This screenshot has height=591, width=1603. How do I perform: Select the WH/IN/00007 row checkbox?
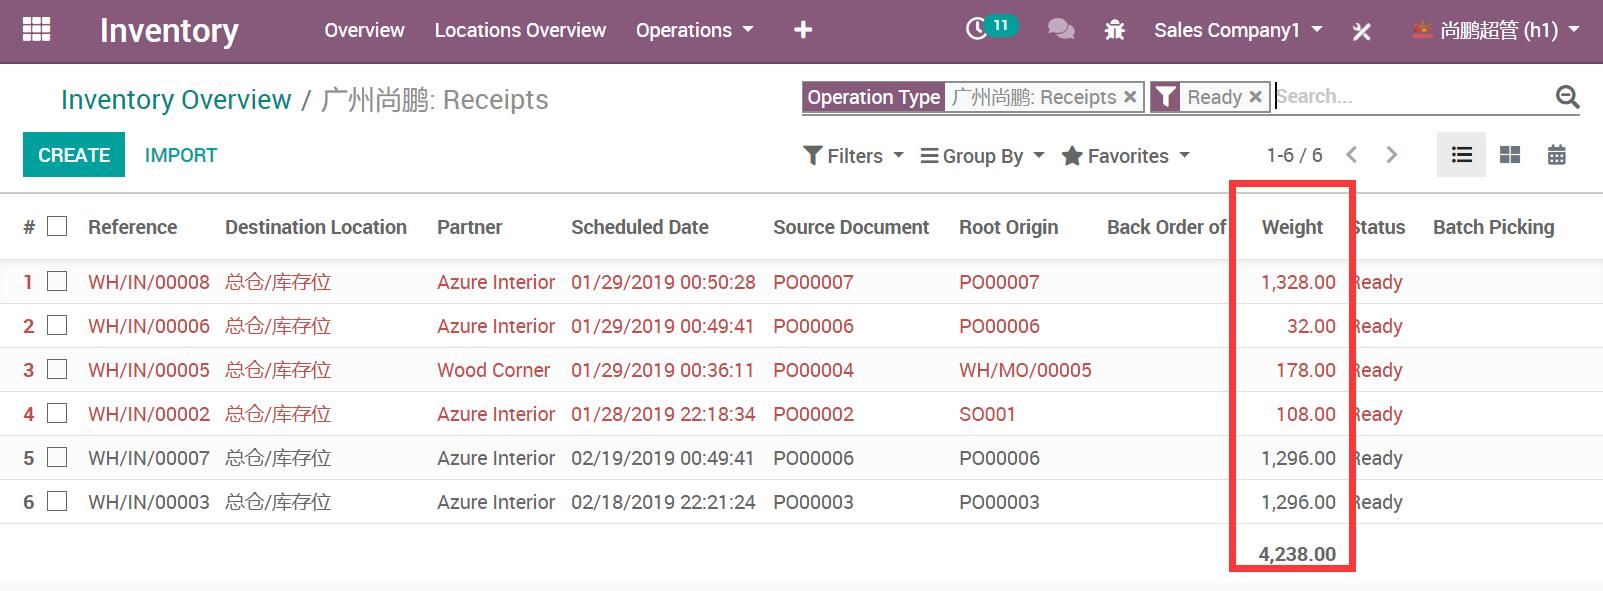tap(58, 458)
